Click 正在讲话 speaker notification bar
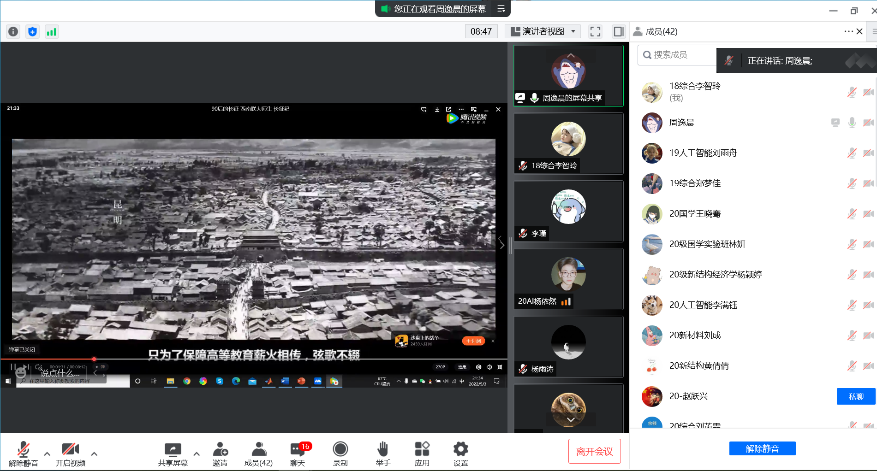877x471 pixels. coord(796,60)
